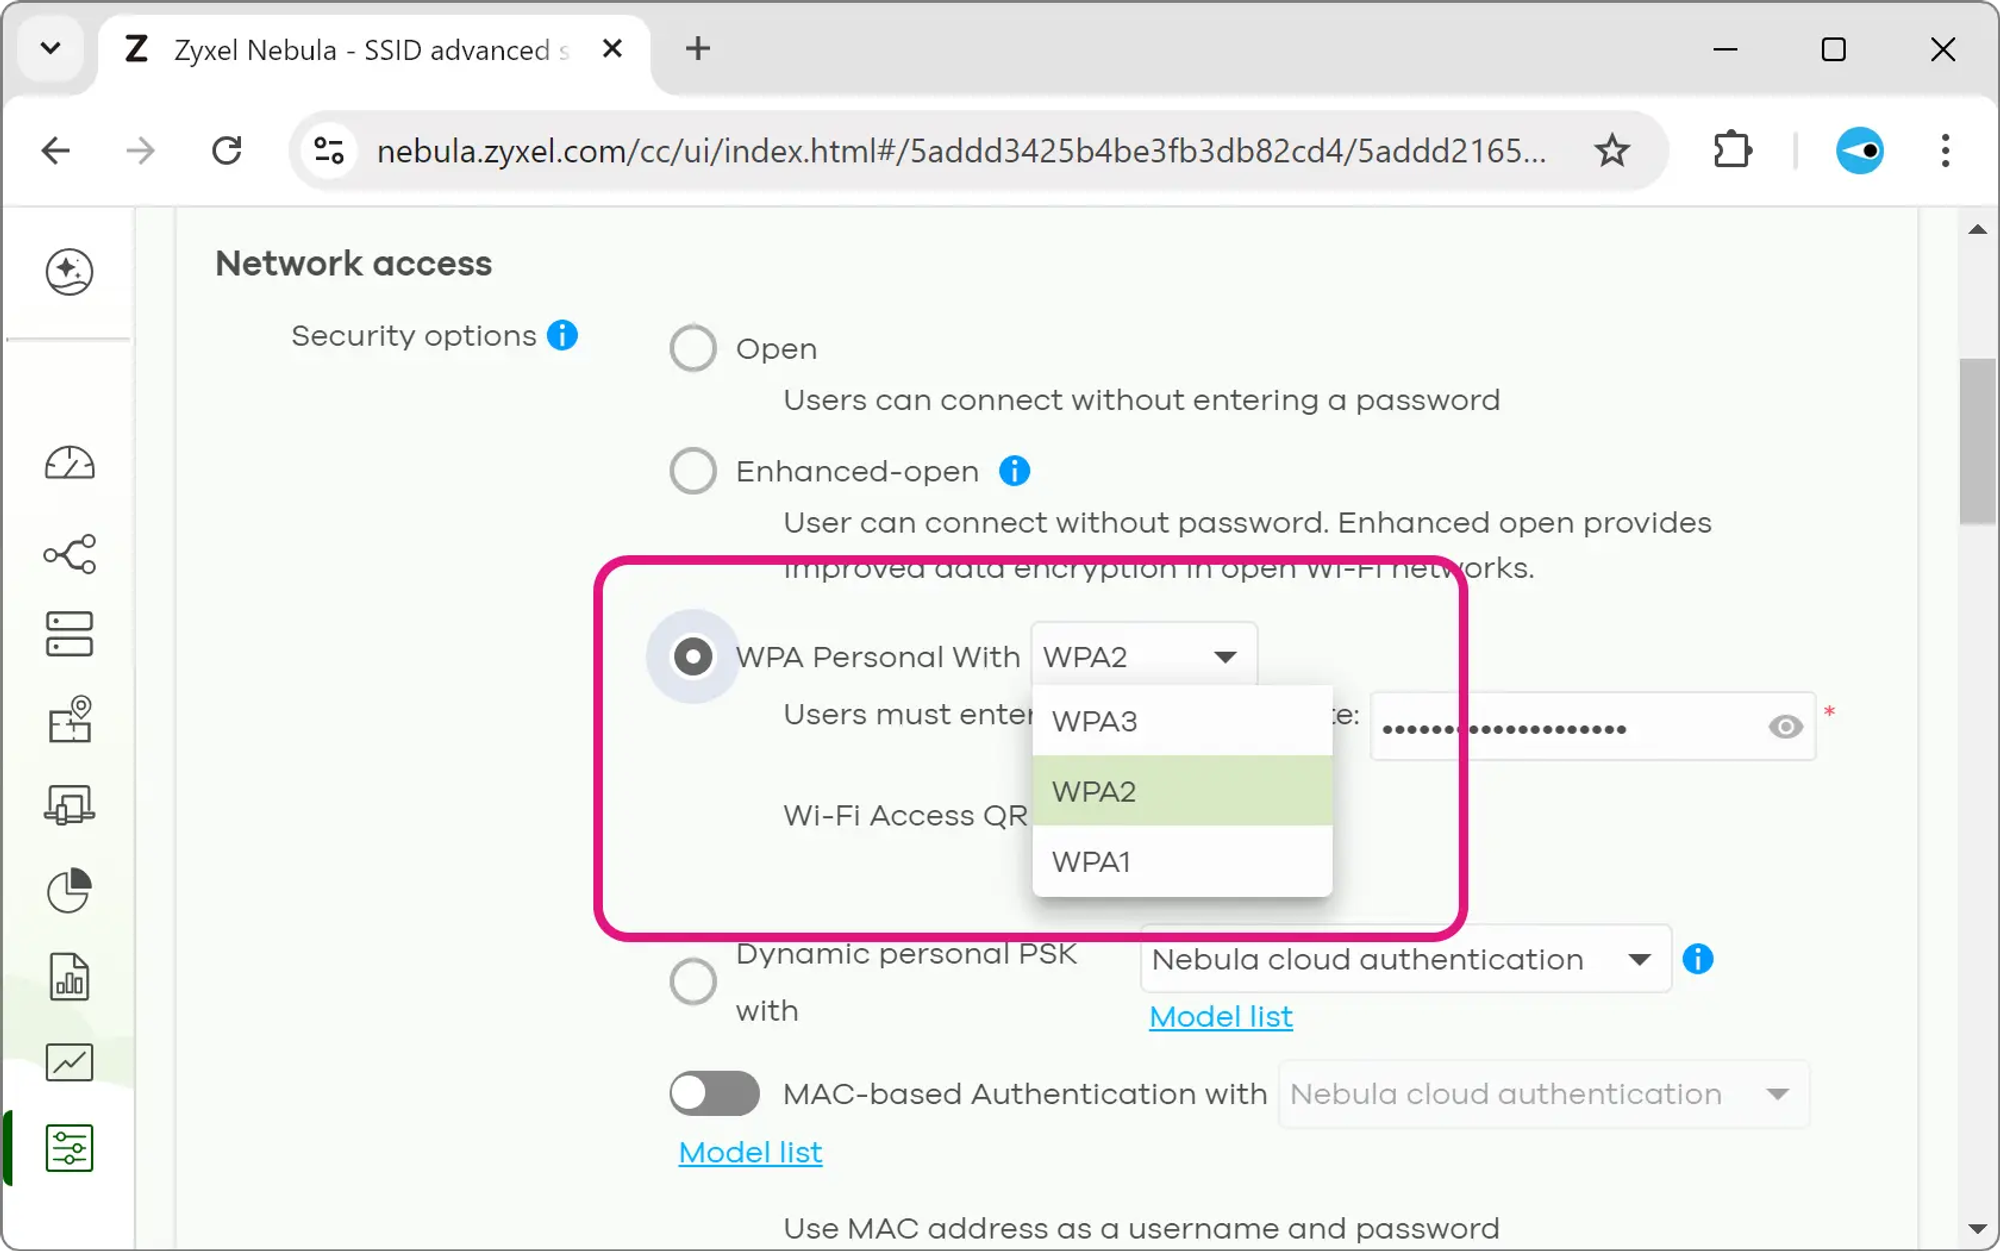The image size is (2000, 1251).
Task: Click the page vertical scrollbar thumb
Action: [1977, 440]
